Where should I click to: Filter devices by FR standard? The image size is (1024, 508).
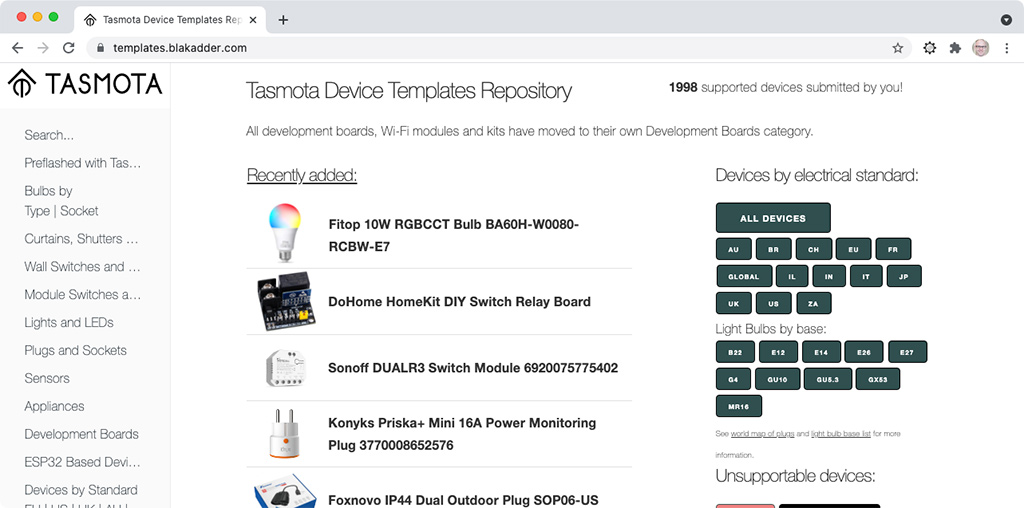coord(893,249)
